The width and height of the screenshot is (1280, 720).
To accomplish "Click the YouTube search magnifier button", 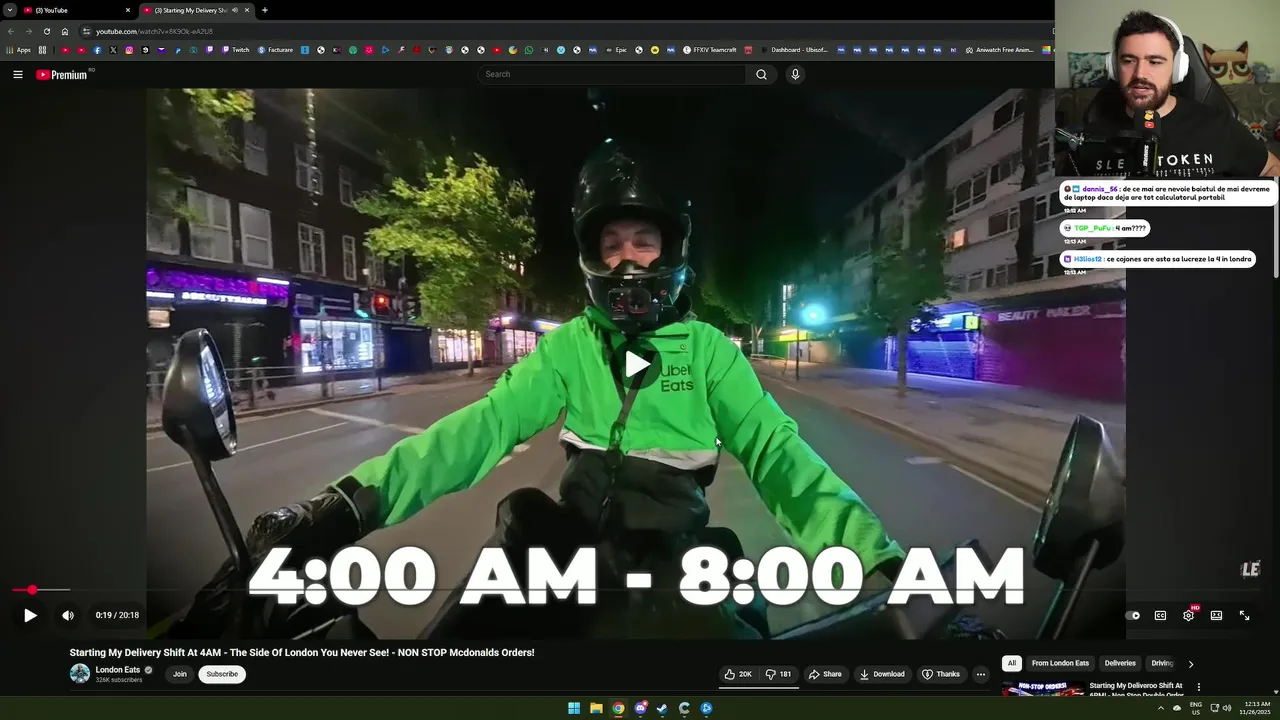I will (761, 74).
